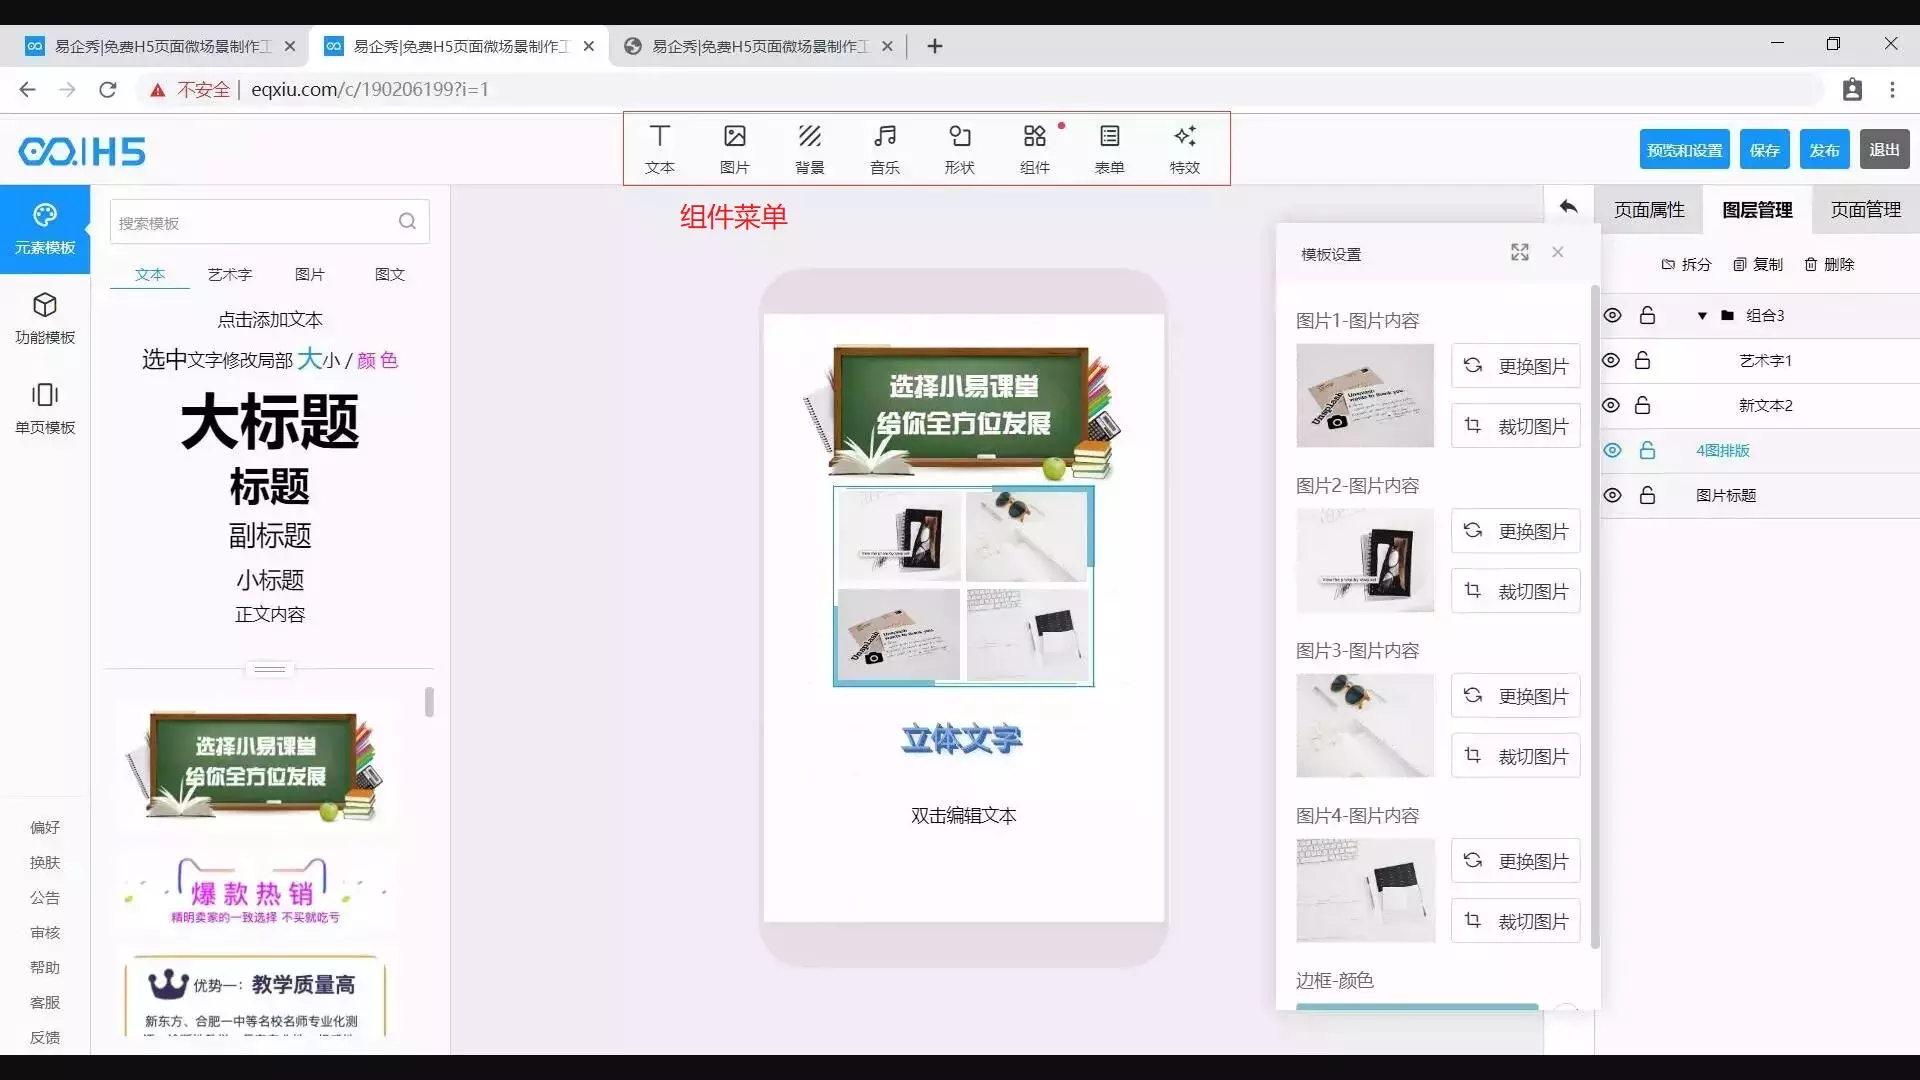The height and width of the screenshot is (1080, 1920).
Task: Click 客服 in bottom-left menu
Action: click(x=45, y=1002)
